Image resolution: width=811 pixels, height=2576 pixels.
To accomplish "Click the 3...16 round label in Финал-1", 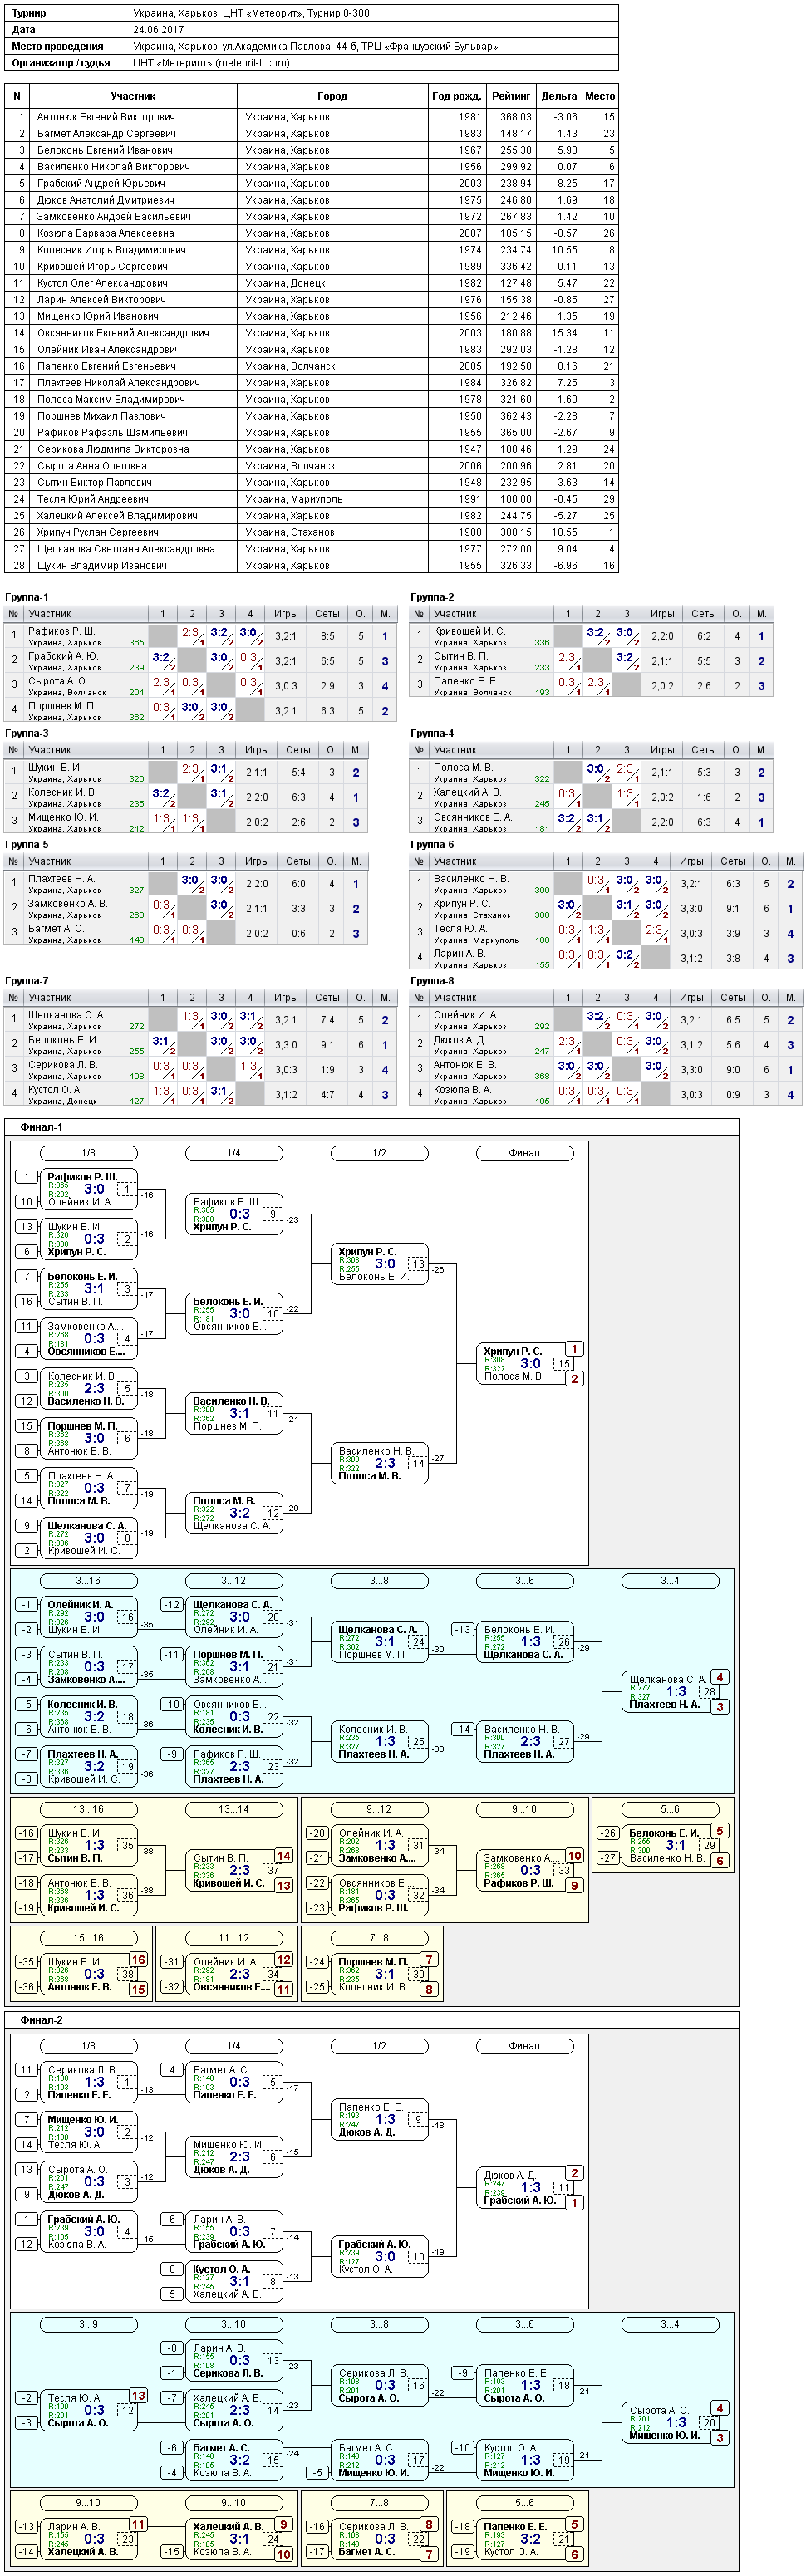I will [x=88, y=1581].
